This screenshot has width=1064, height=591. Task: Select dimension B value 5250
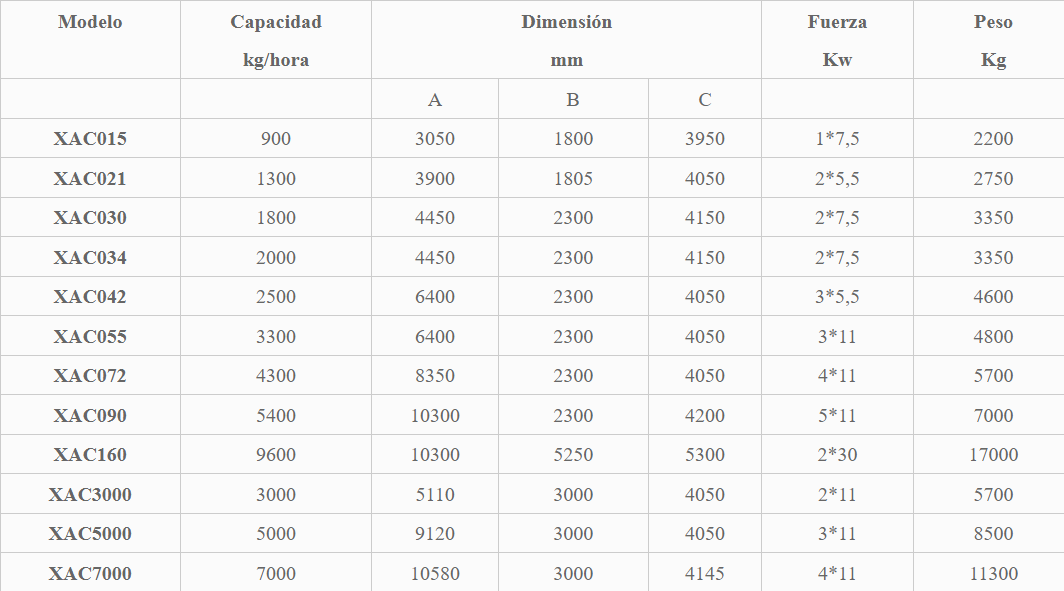pyautogui.click(x=573, y=455)
